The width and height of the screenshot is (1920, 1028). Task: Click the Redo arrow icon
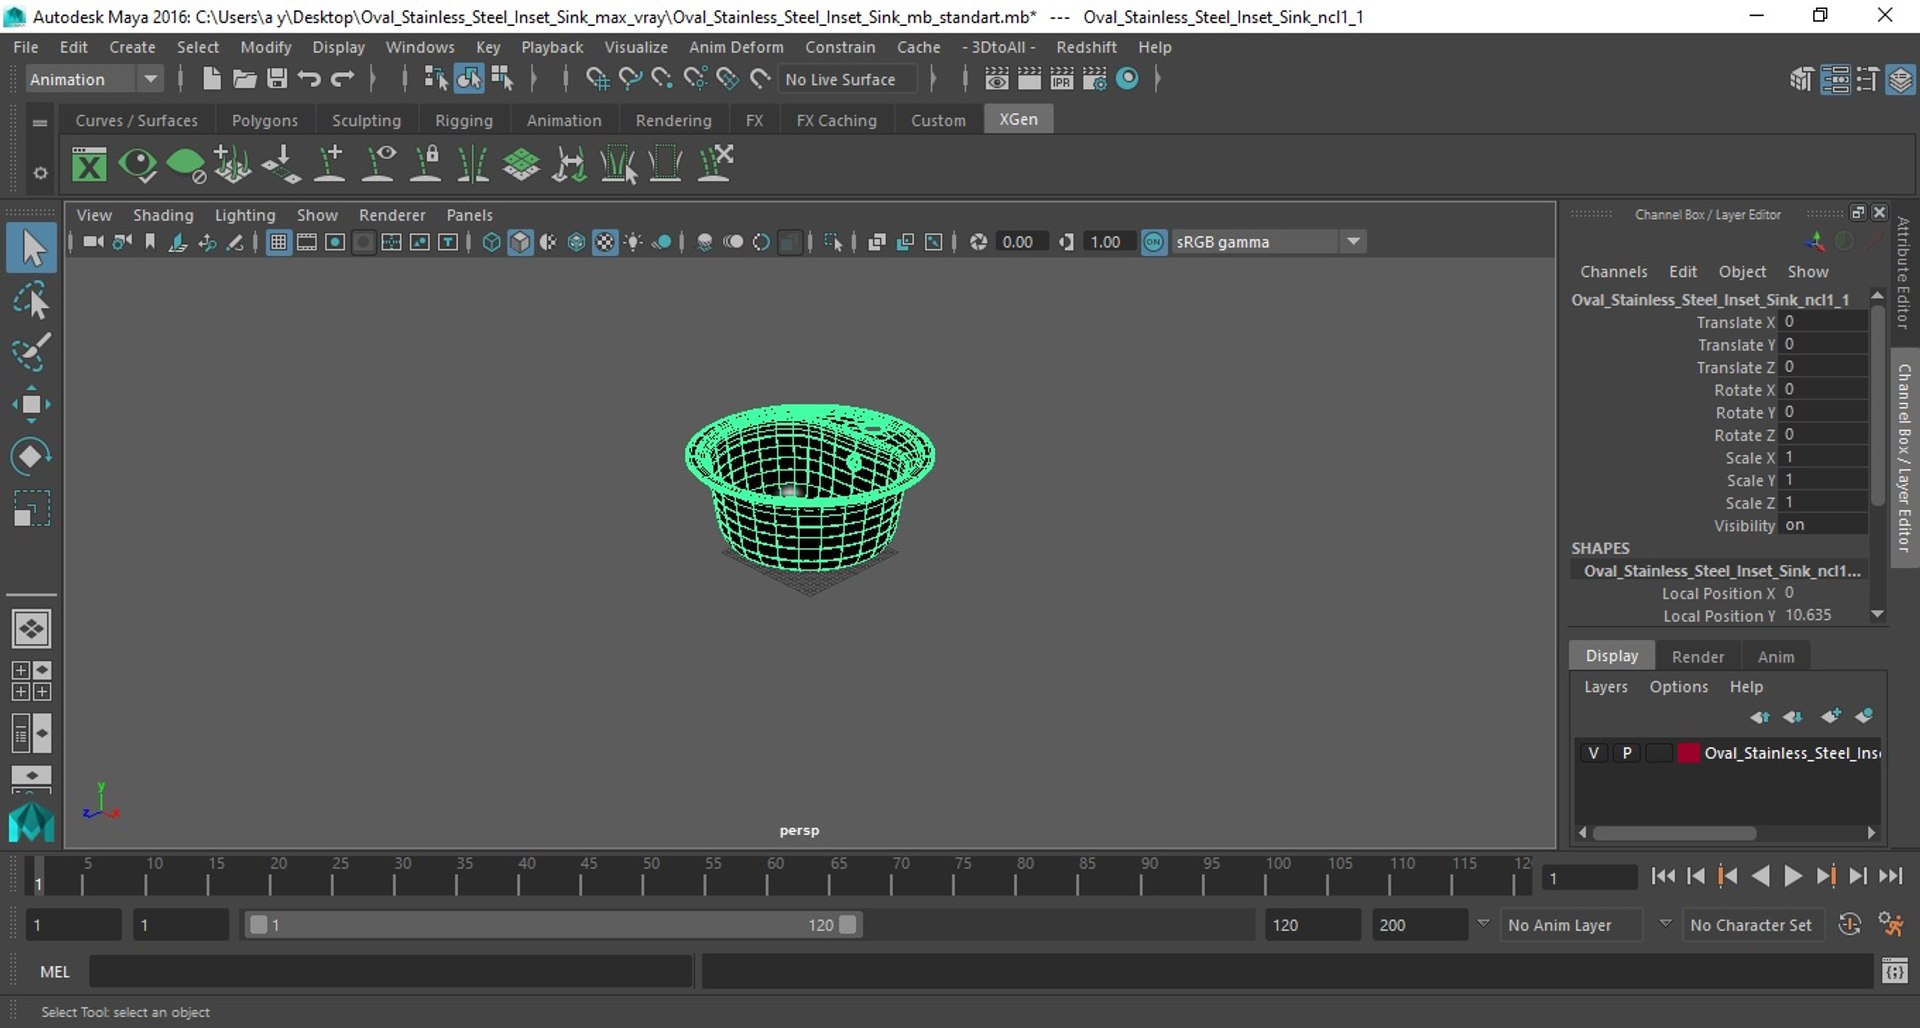click(x=342, y=79)
